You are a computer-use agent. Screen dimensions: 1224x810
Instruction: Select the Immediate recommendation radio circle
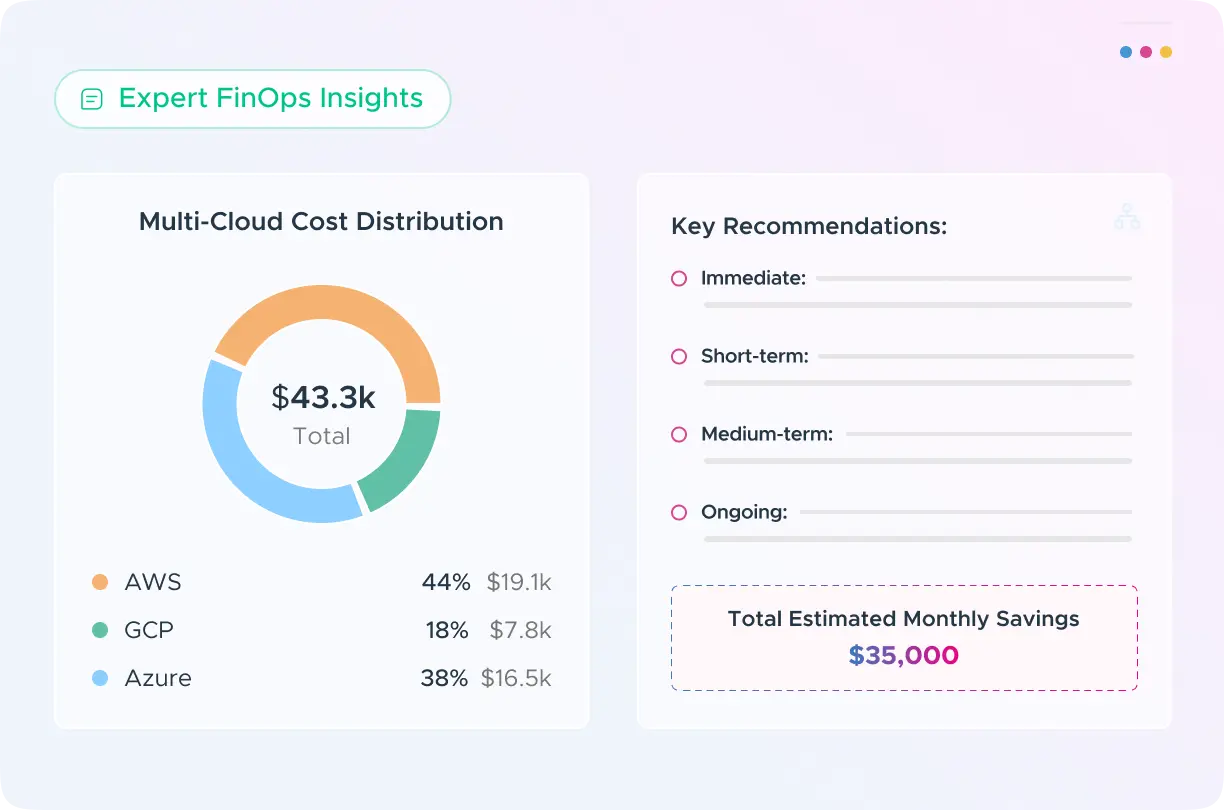[679, 279]
